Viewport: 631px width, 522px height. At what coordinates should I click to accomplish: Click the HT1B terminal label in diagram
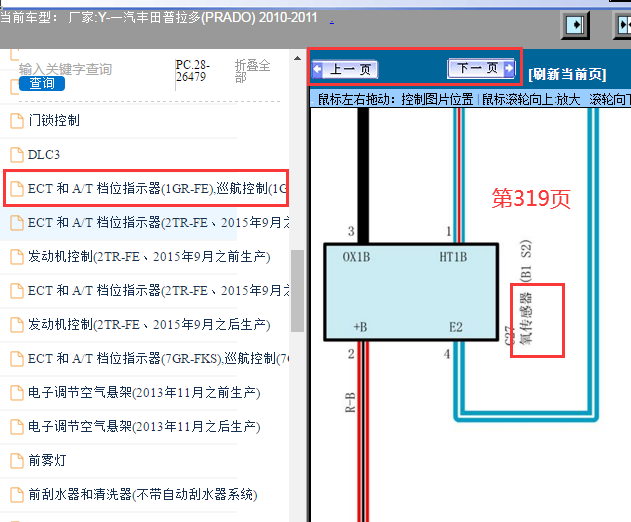[x=453, y=257]
